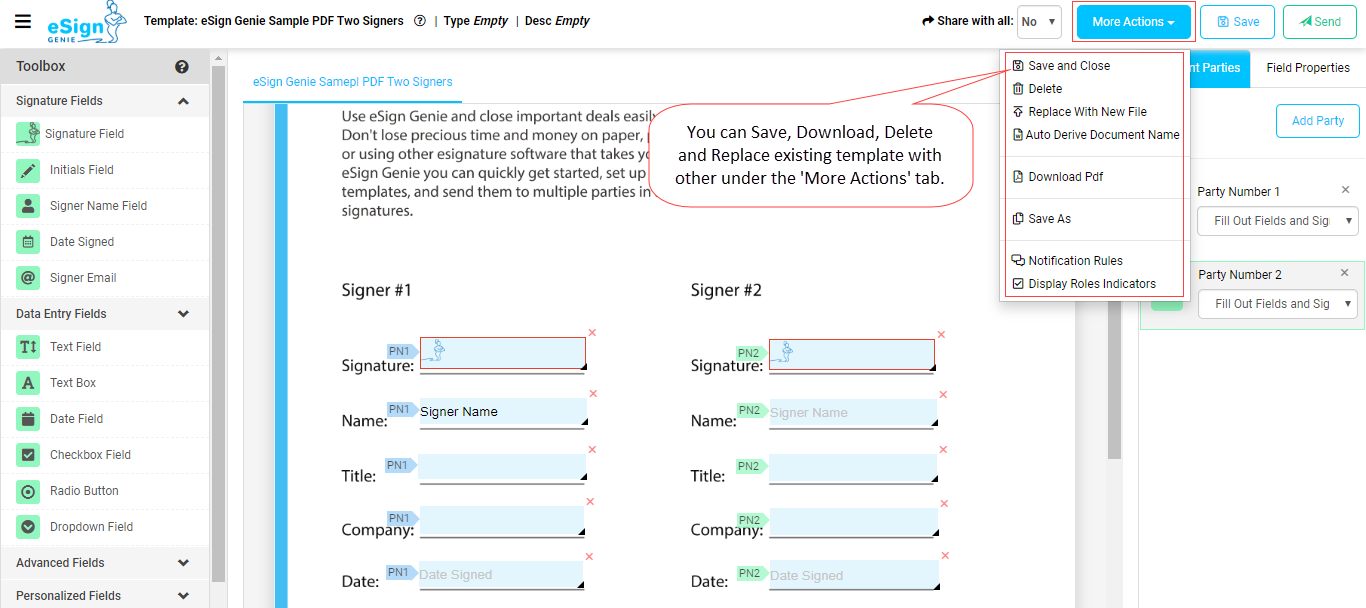
Task: Select the Initials Field pencil icon
Action: click(29, 170)
